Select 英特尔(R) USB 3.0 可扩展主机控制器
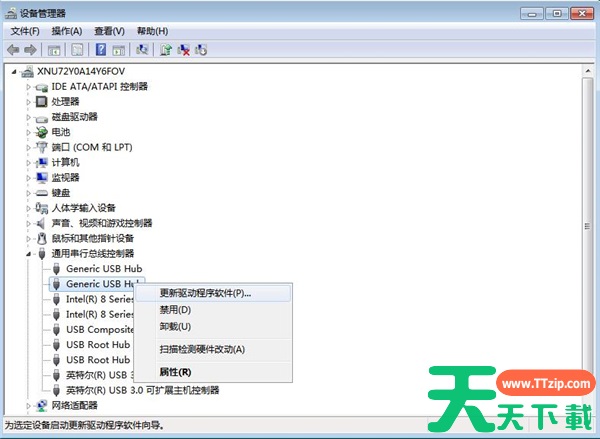 (142, 390)
